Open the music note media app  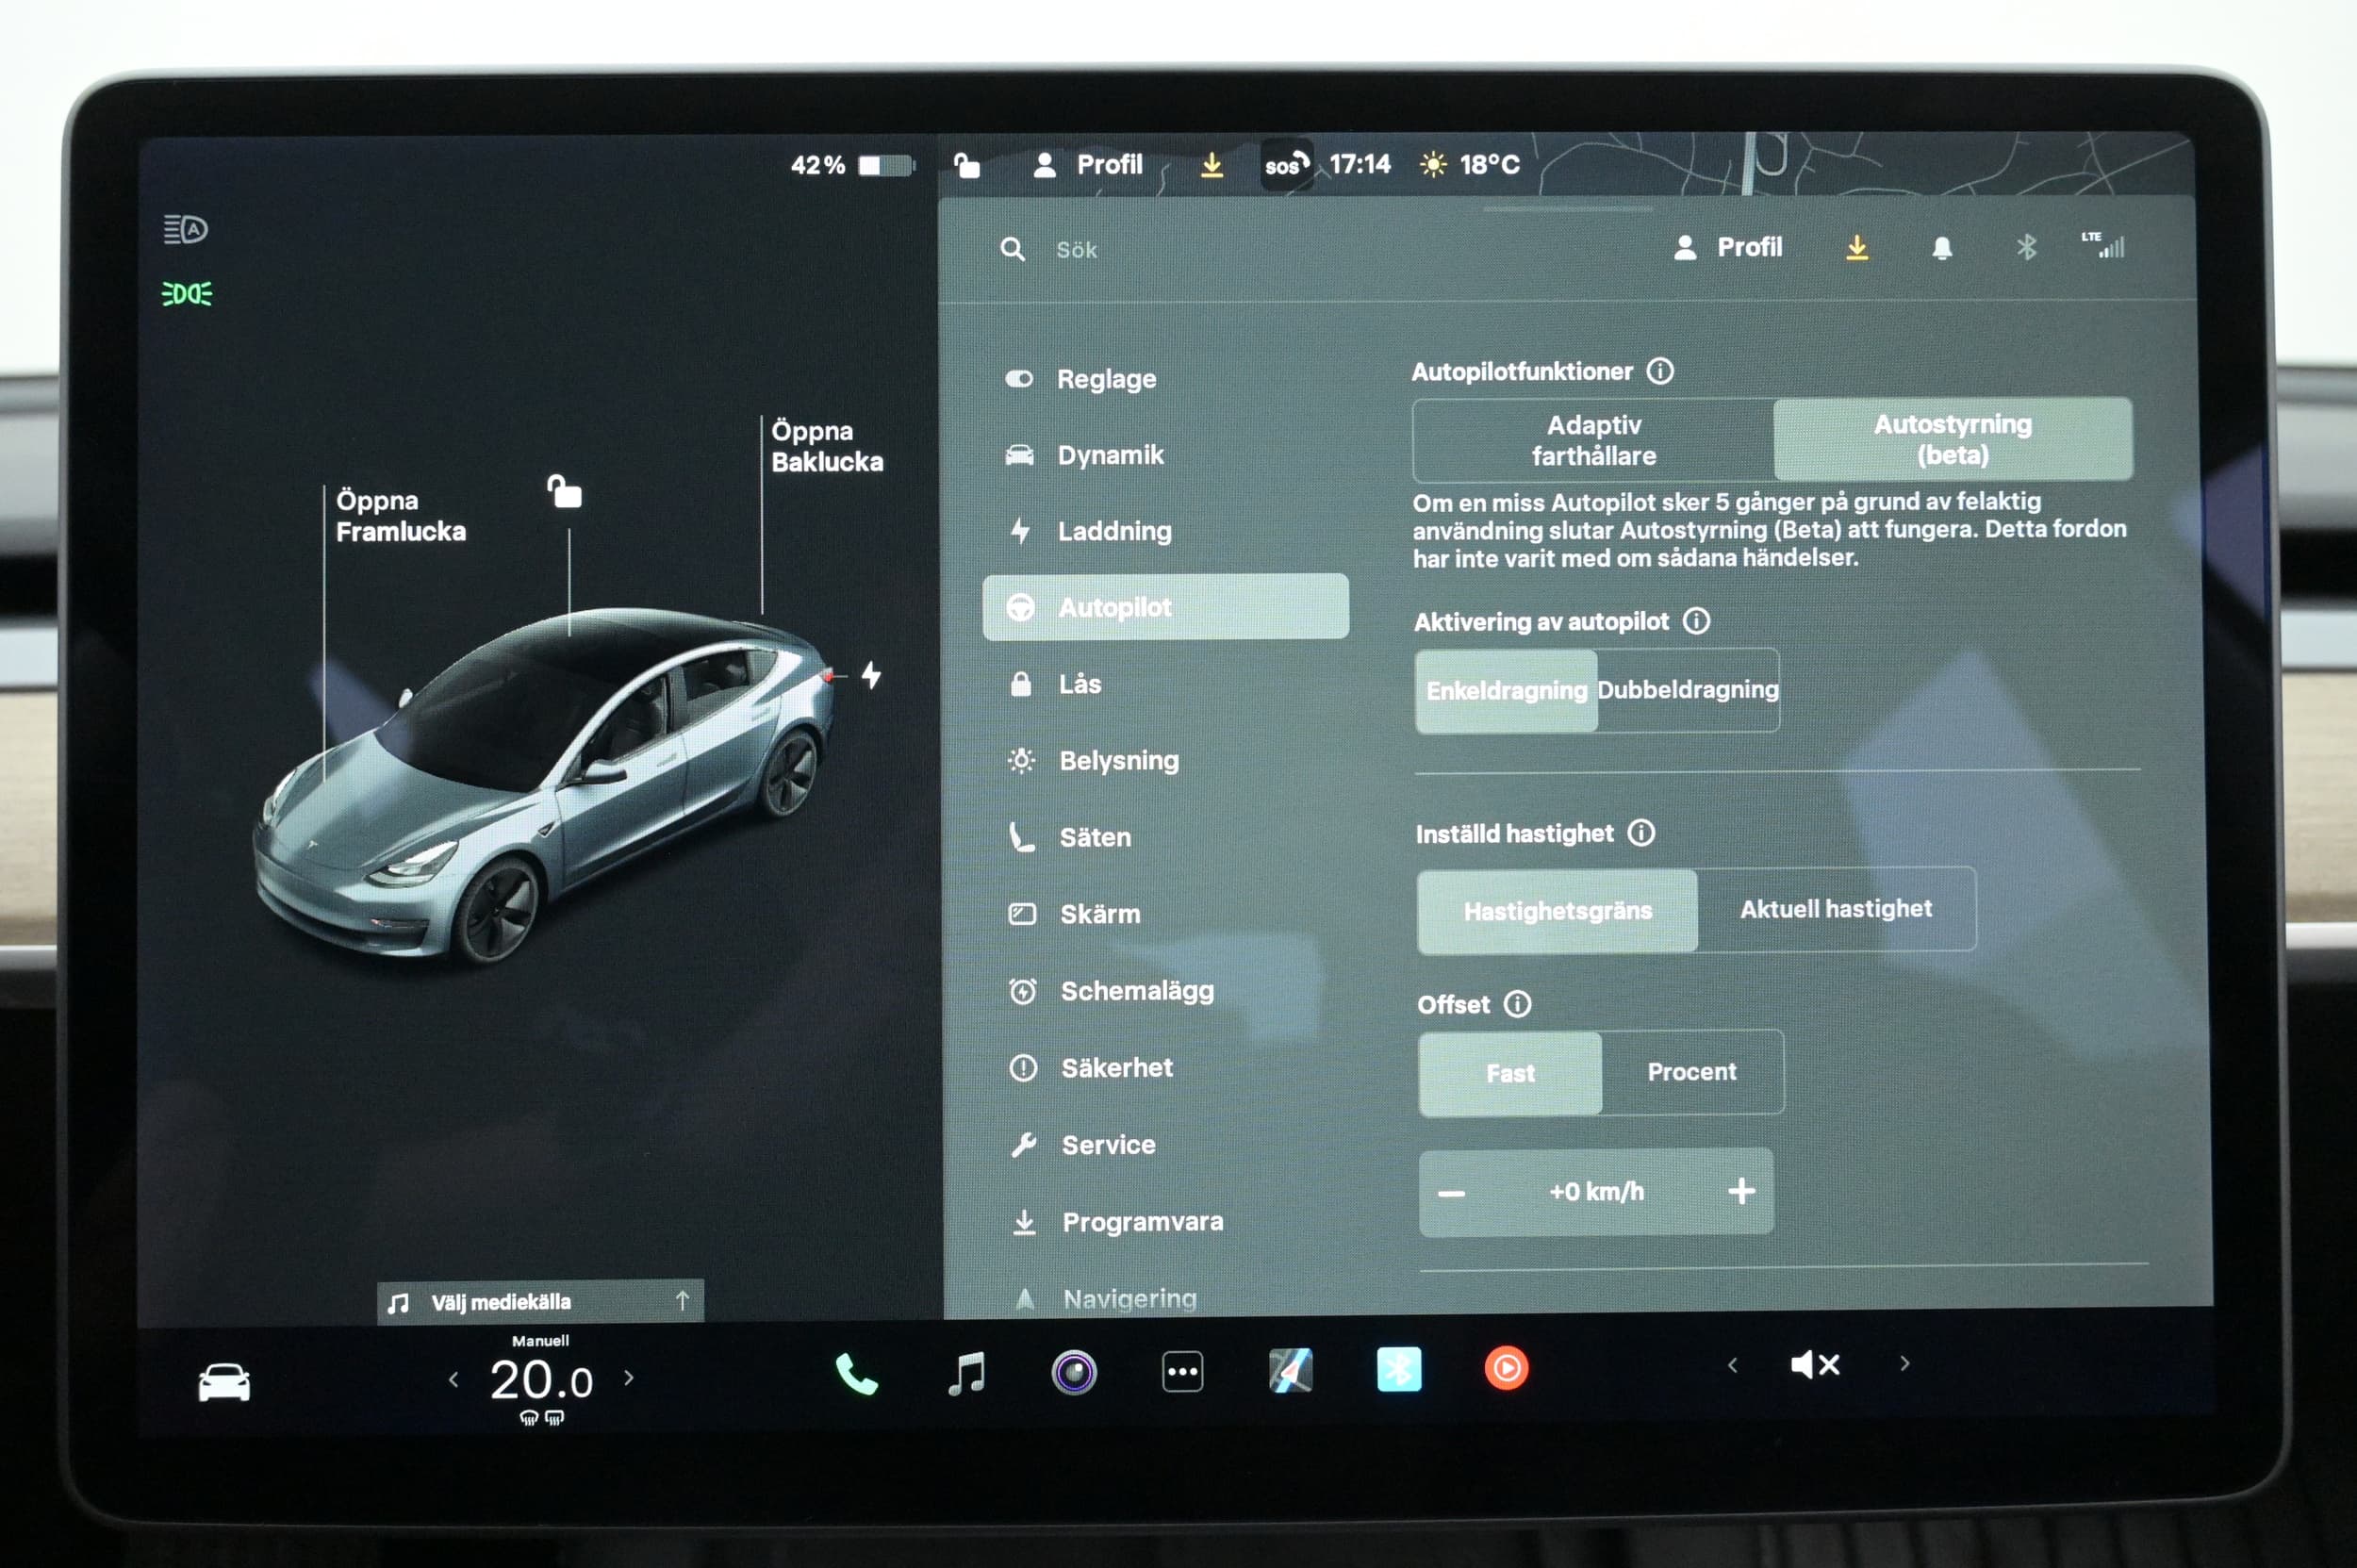(966, 1372)
